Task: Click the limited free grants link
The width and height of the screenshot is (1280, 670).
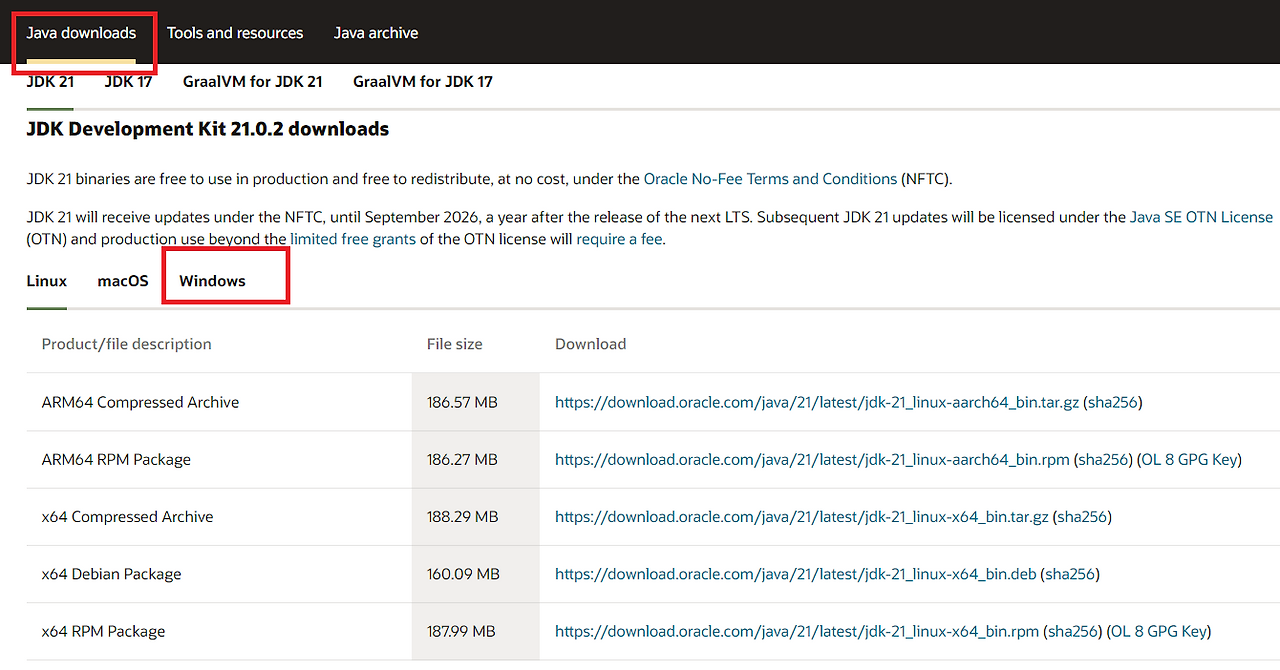Action: click(x=353, y=239)
